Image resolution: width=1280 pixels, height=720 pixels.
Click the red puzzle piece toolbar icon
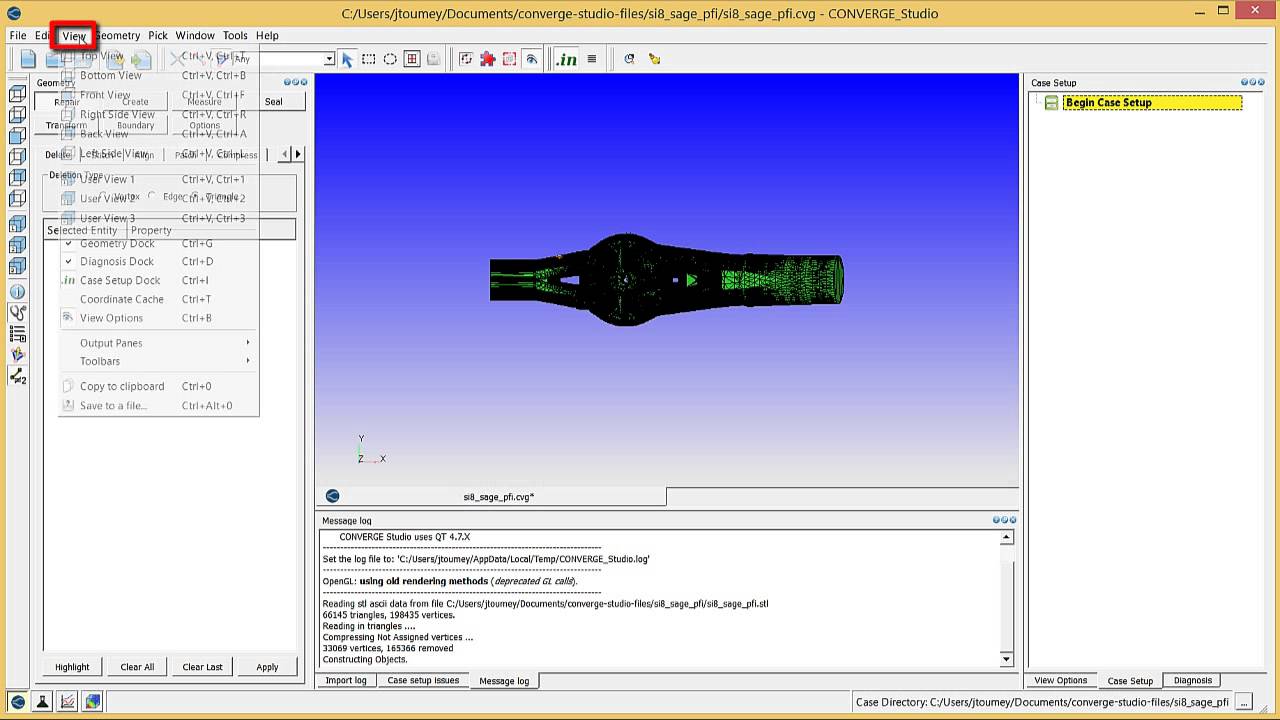(488, 59)
